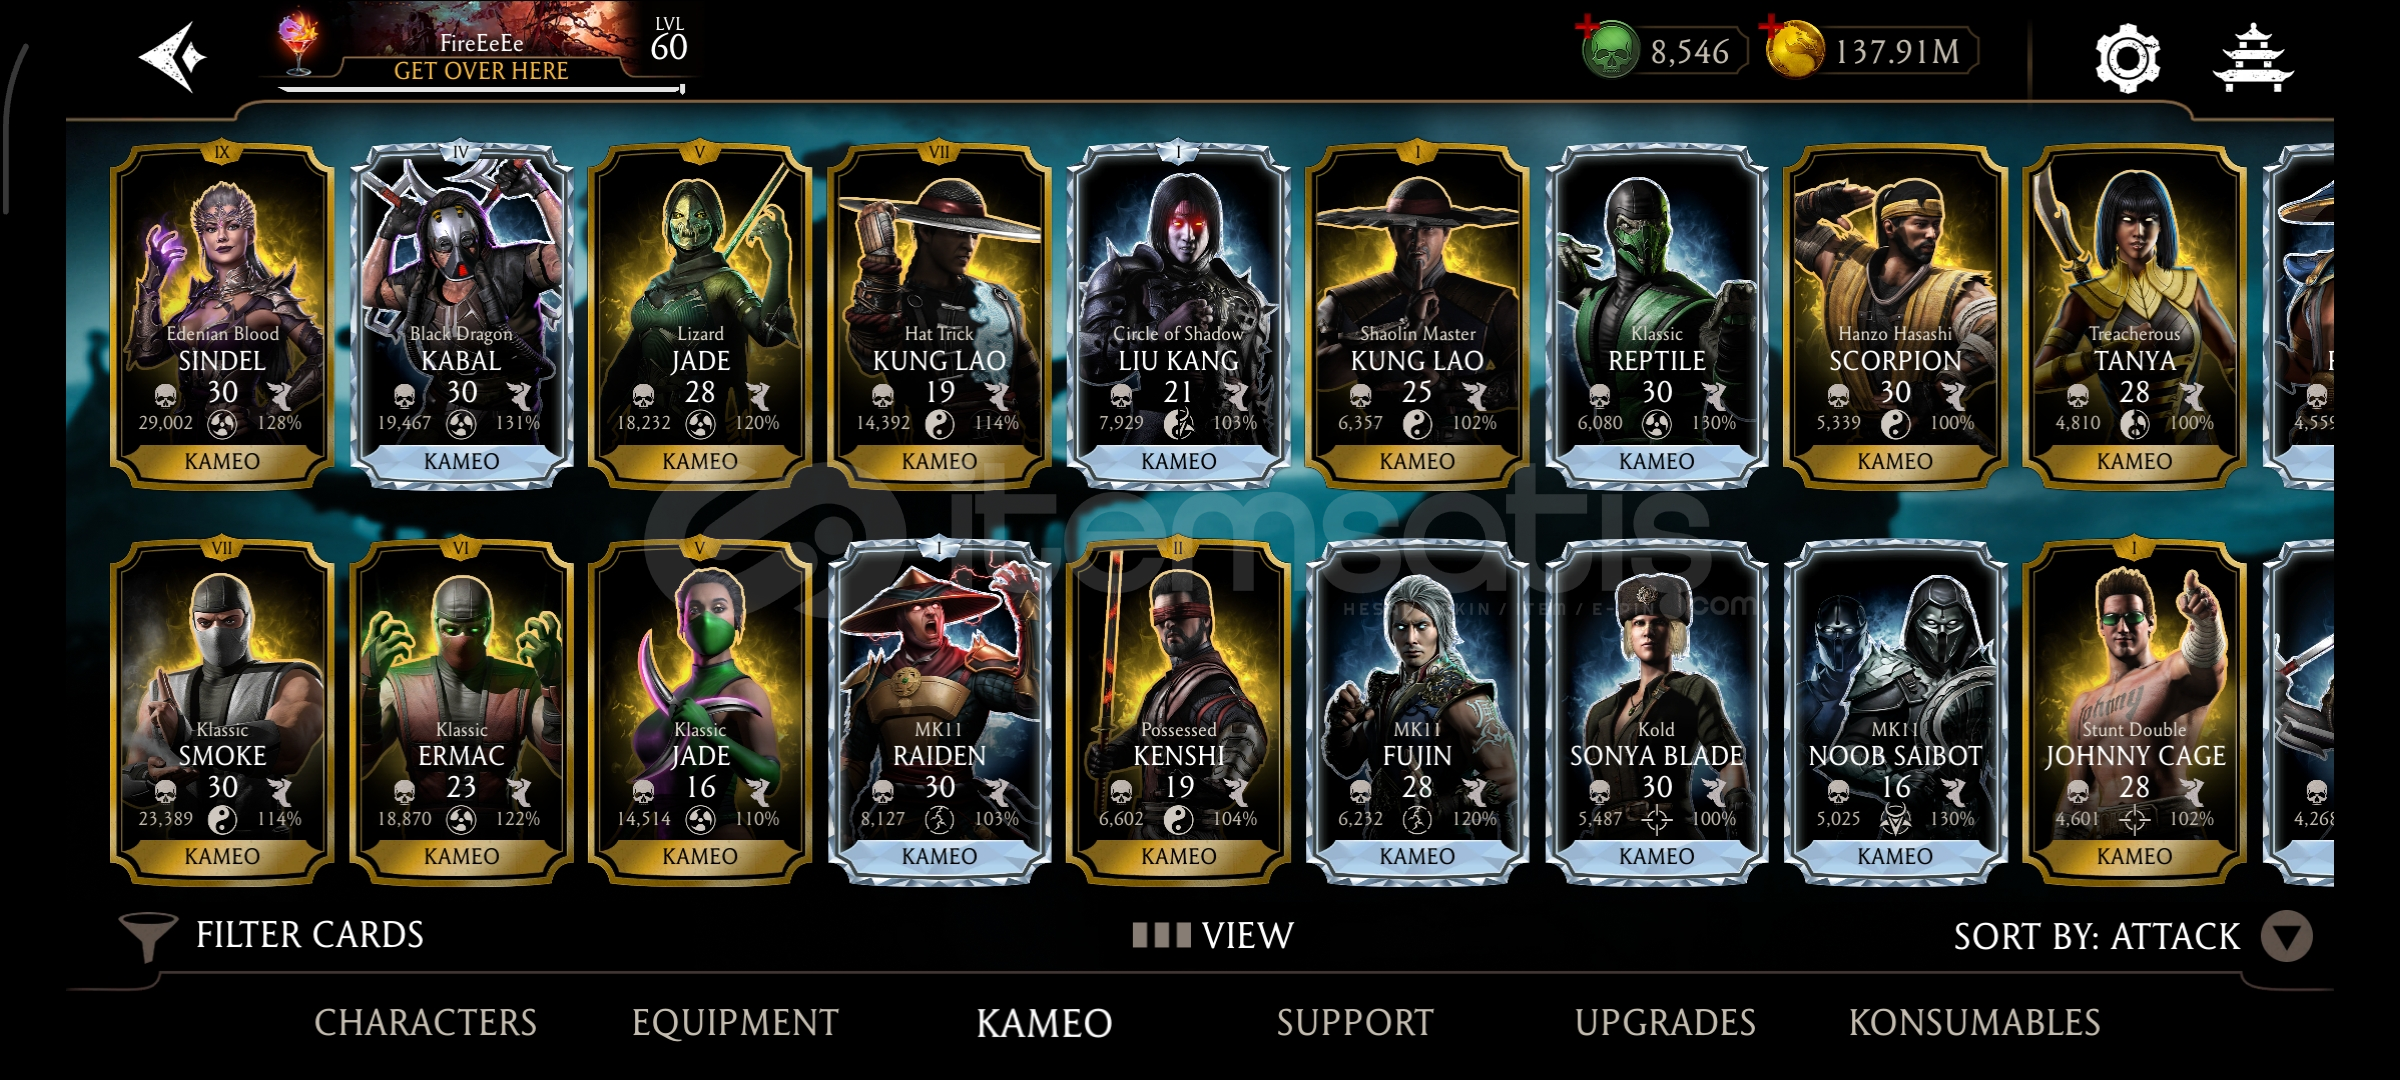Tap the back arrow icon
The height and width of the screenshot is (1080, 2400).
[x=173, y=57]
